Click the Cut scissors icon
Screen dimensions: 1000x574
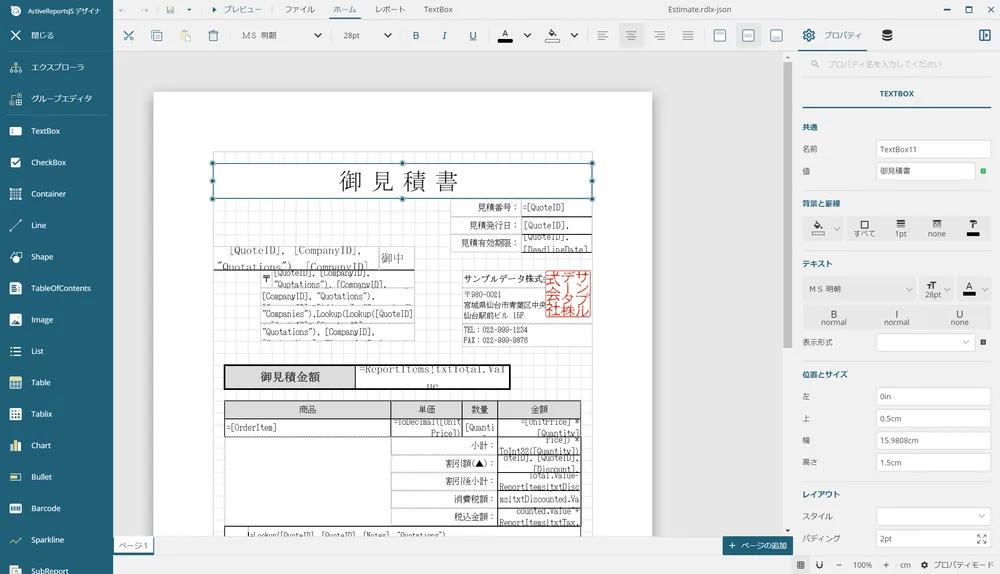pyautogui.click(x=128, y=36)
